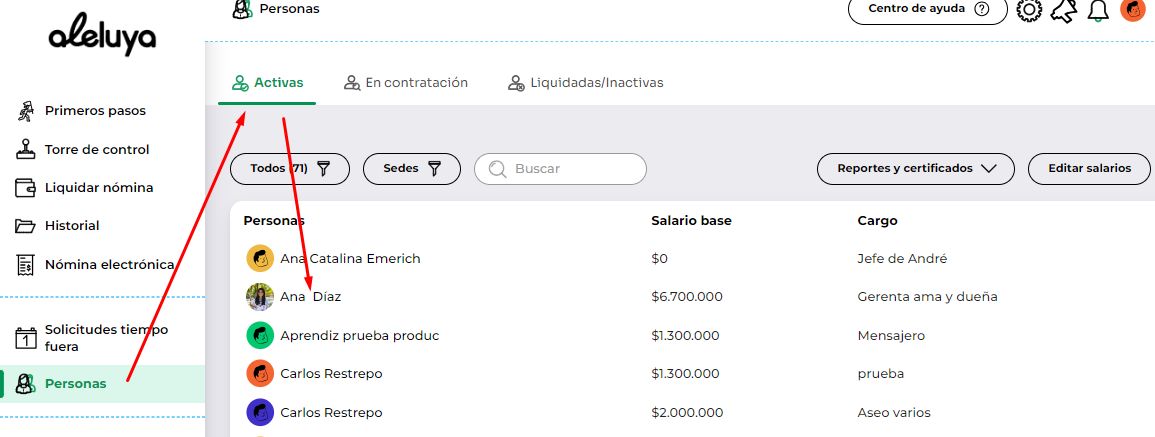Expand Reportes y certificados dropdown
Image resolution: width=1155 pixels, height=437 pixels.
(916, 169)
